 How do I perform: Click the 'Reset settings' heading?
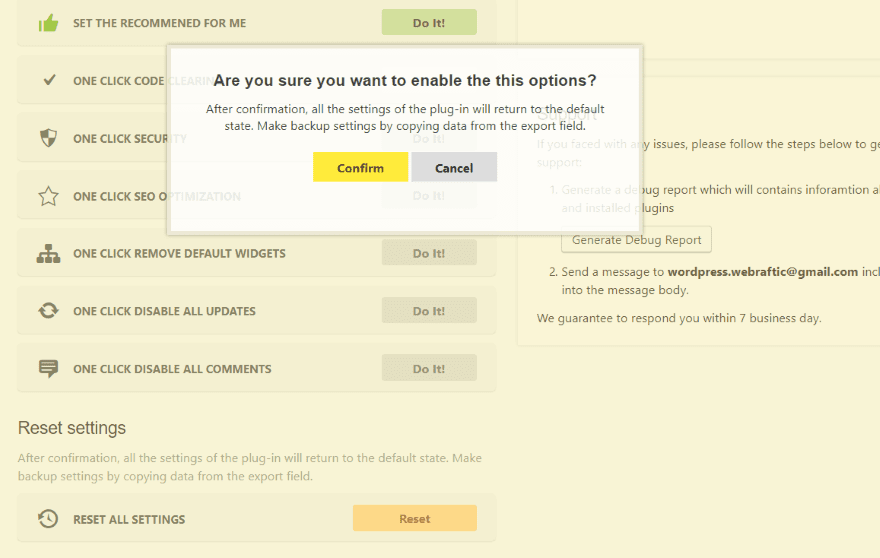click(72, 428)
